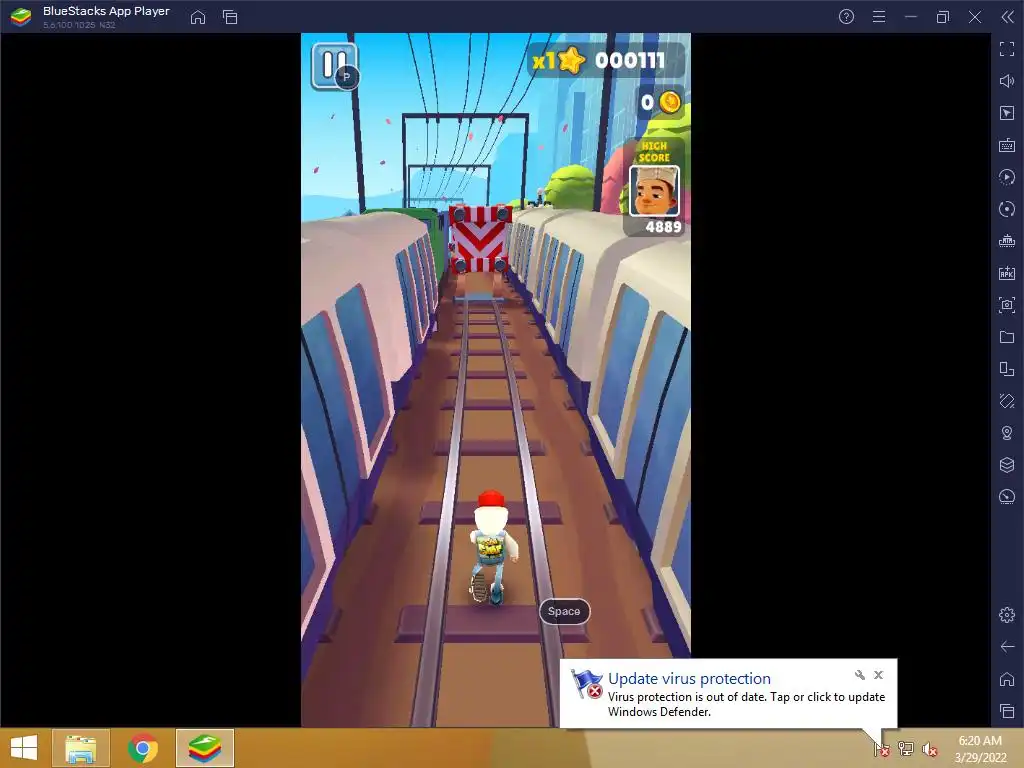Click the BlueStacks logo in title bar
This screenshot has height=768, width=1024.
21,17
